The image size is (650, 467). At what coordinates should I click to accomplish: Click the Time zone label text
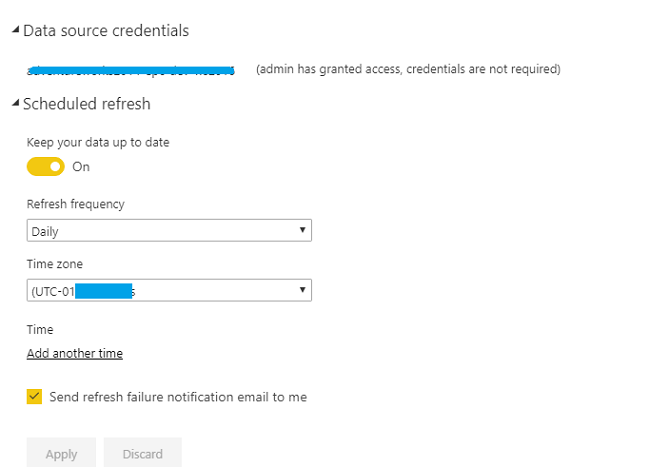click(55, 263)
